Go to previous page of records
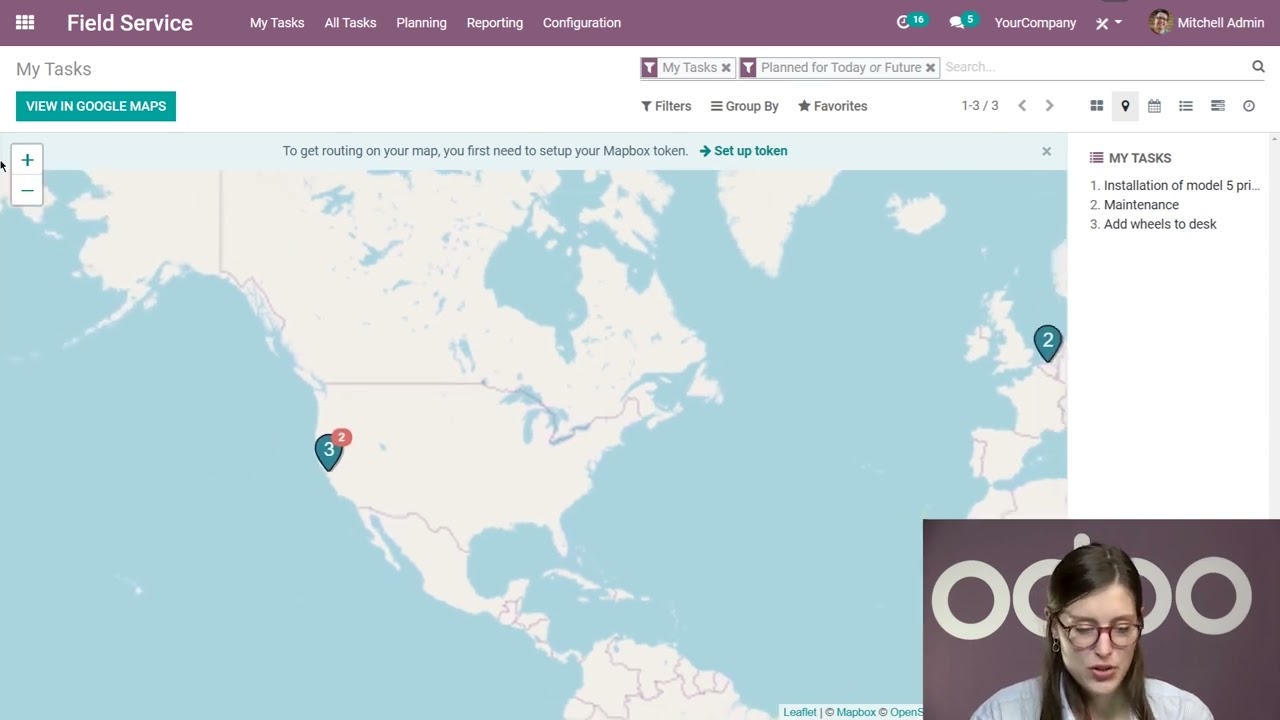Viewport: 1280px width, 720px height. (1022, 106)
